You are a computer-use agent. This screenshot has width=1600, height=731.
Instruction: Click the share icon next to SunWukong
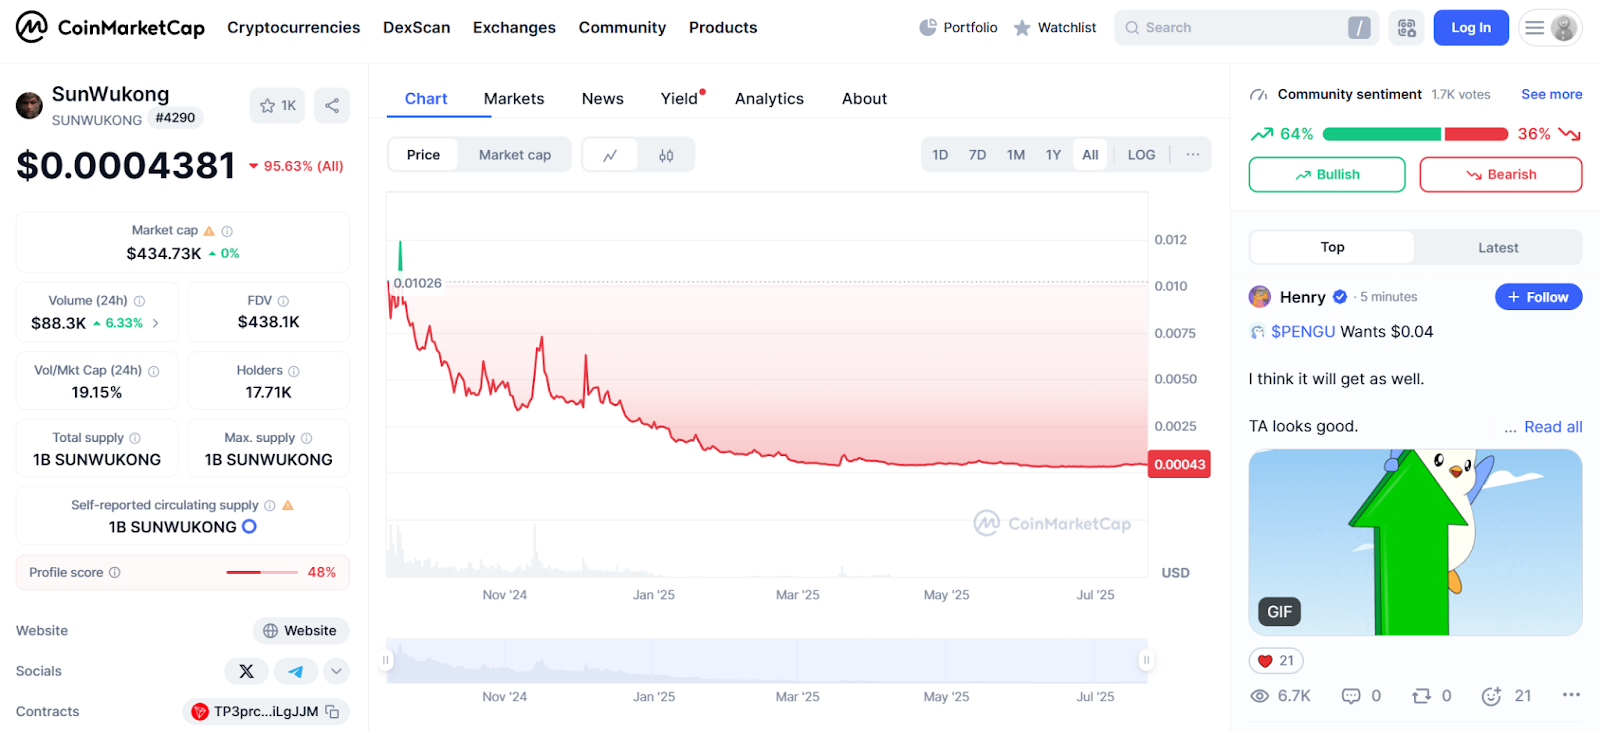pyautogui.click(x=332, y=105)
